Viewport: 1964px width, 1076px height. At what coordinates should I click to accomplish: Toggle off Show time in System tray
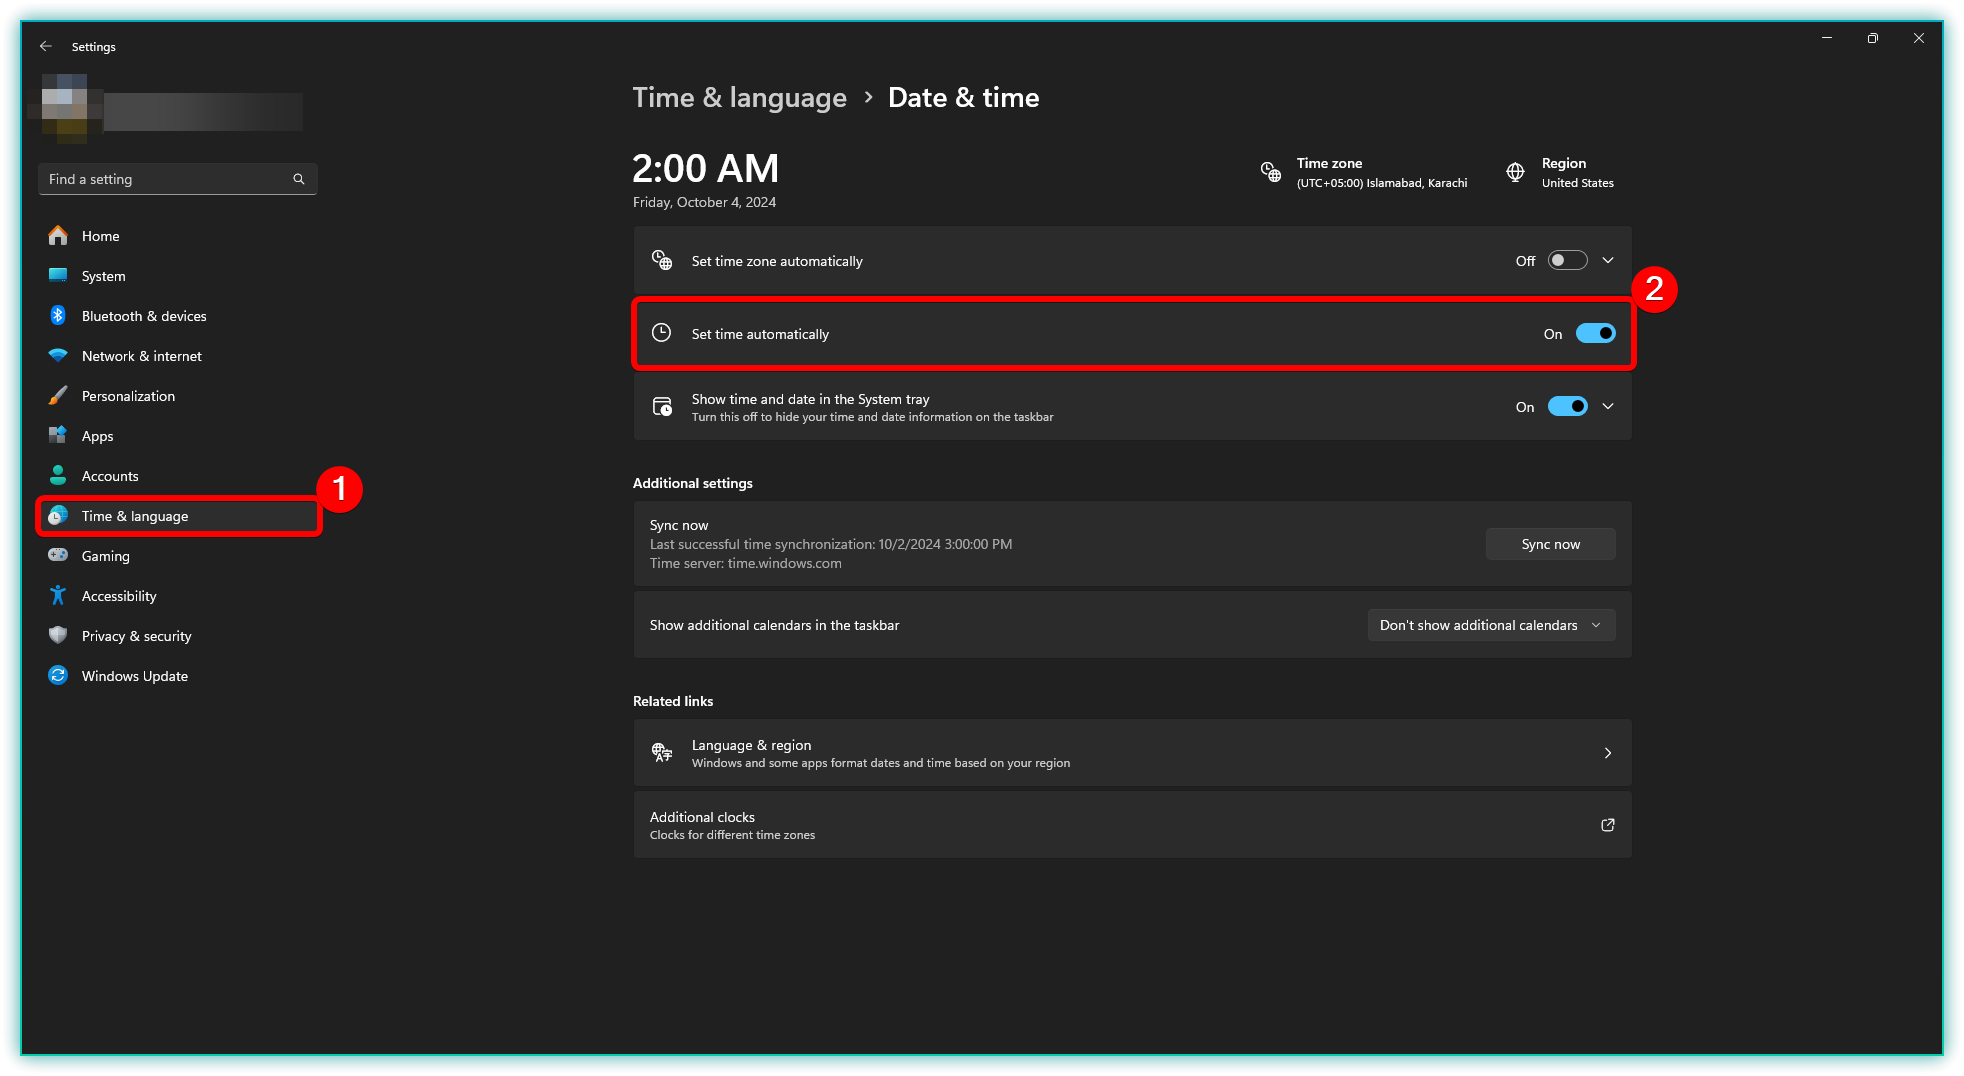click(x=1567, y=407)
